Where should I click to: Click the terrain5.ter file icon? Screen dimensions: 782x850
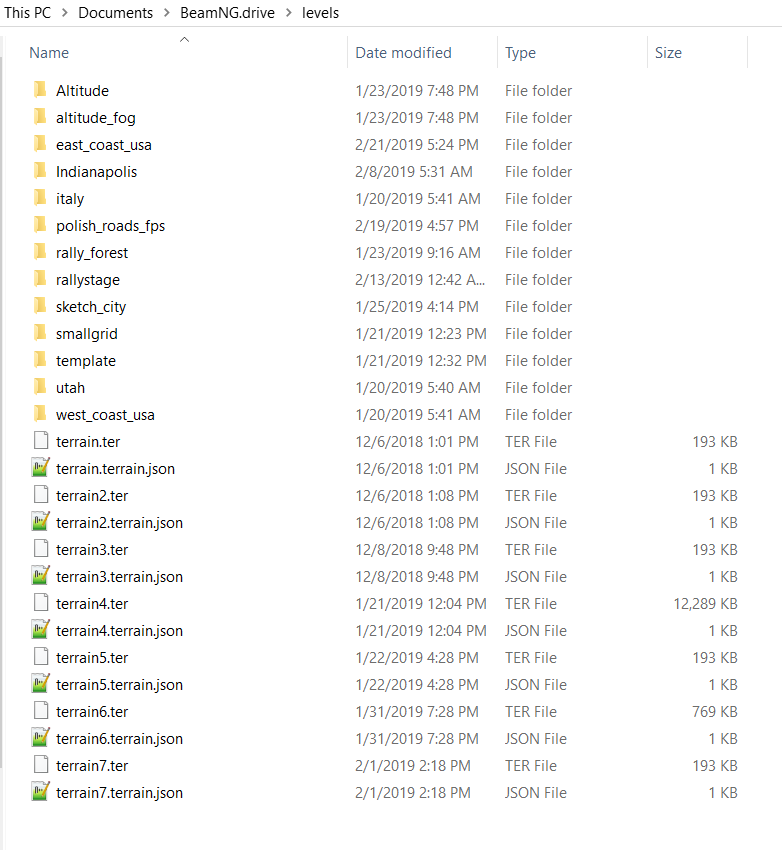coord(41,657)
